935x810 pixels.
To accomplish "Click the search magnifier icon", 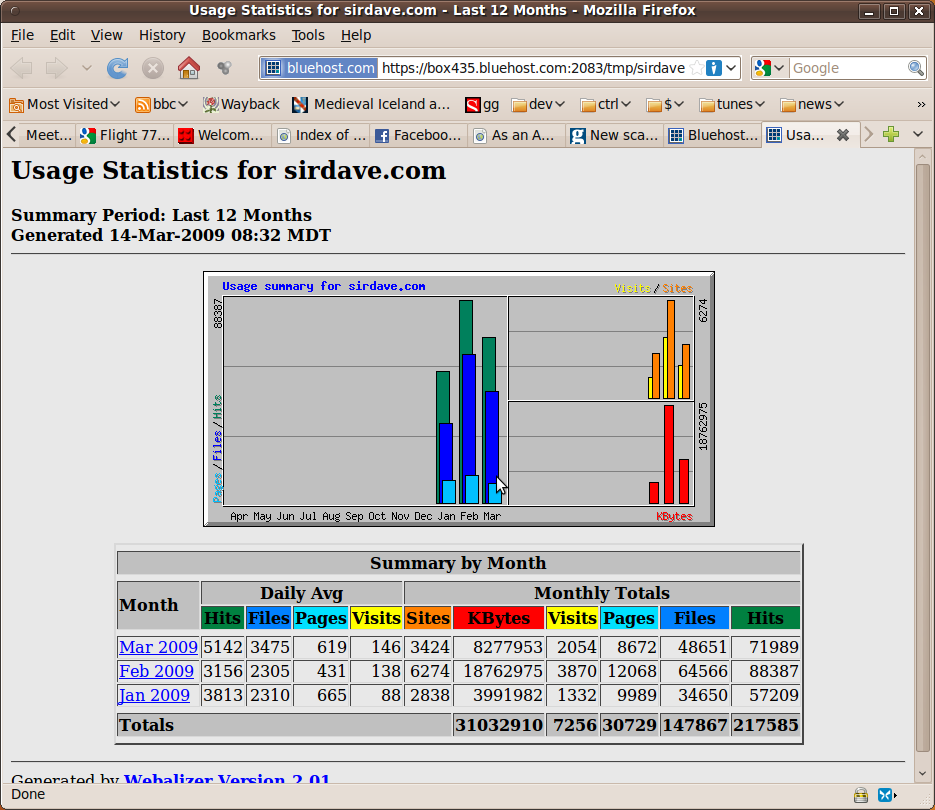I will (x=915, y=68).
